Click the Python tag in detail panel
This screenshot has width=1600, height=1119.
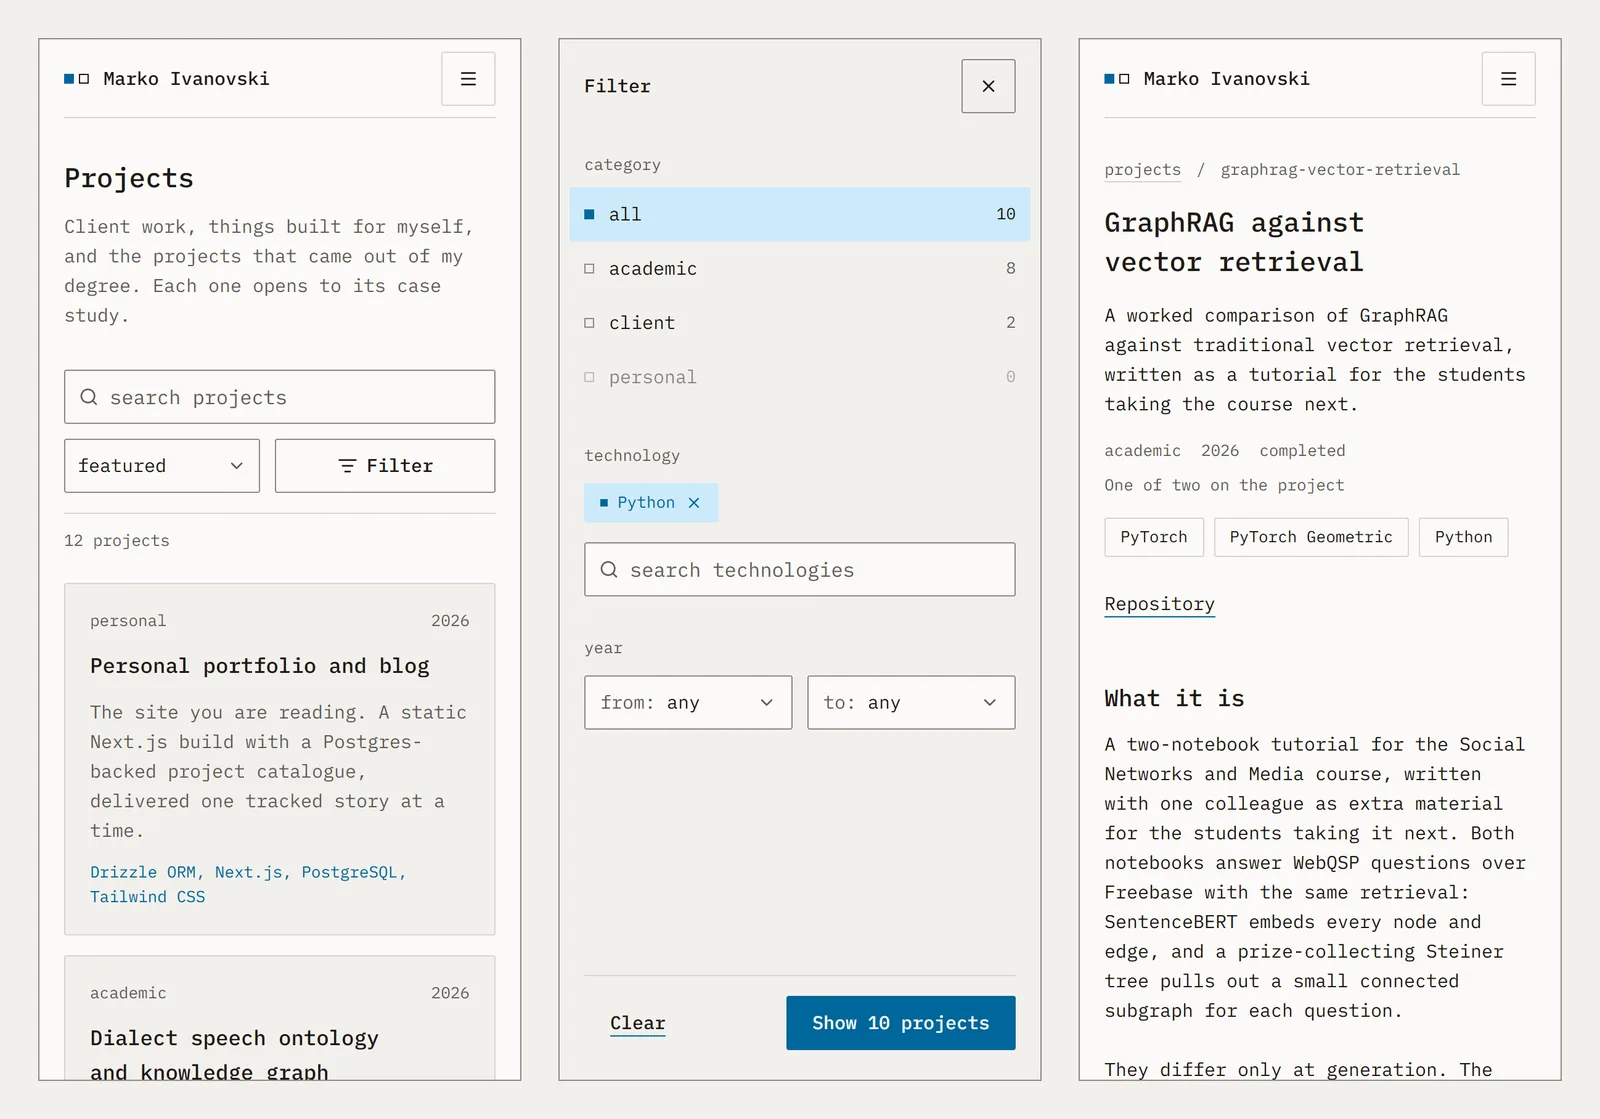(x=1463, y=537)
